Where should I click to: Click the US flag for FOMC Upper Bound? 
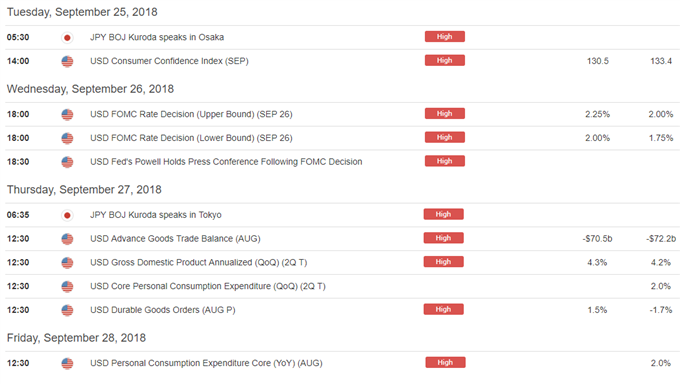point(67,115)
